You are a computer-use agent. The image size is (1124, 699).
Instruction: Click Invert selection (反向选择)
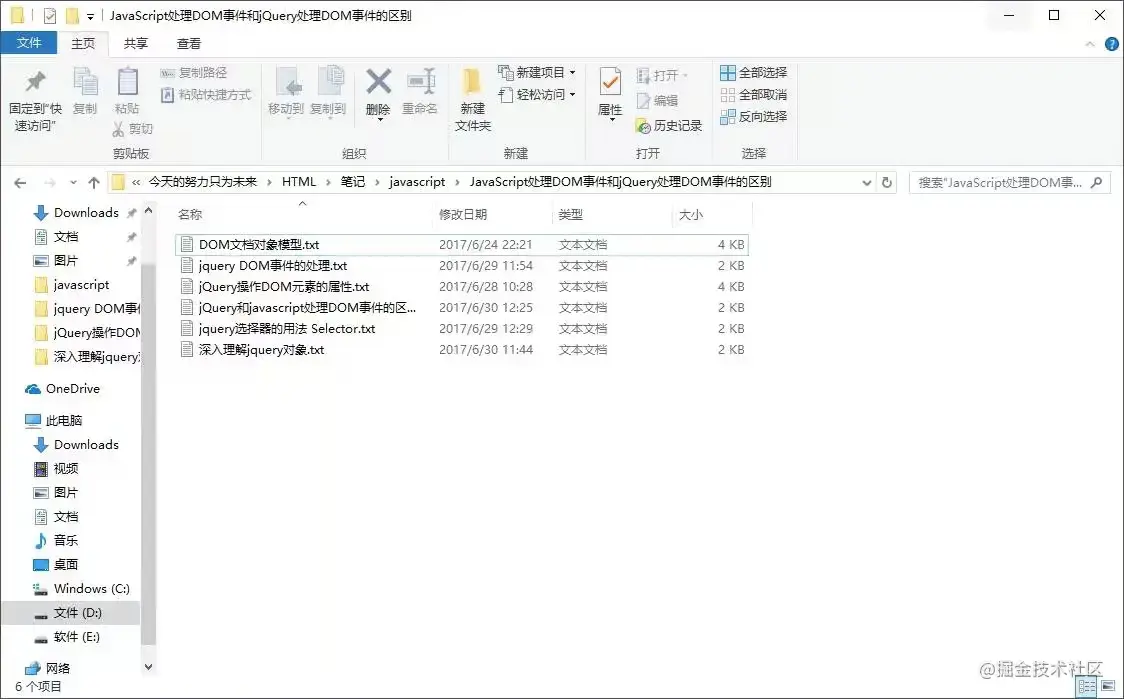pyautogui.click(x=753, y=116)
